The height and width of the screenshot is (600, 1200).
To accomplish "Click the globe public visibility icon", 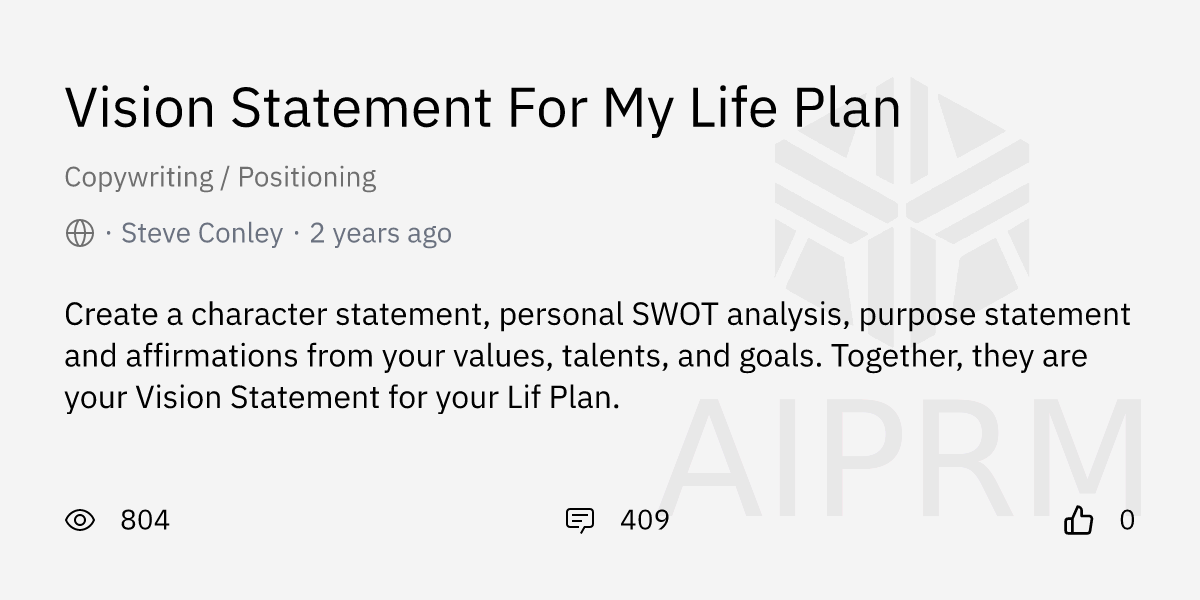I will click(x=80, y=234).
